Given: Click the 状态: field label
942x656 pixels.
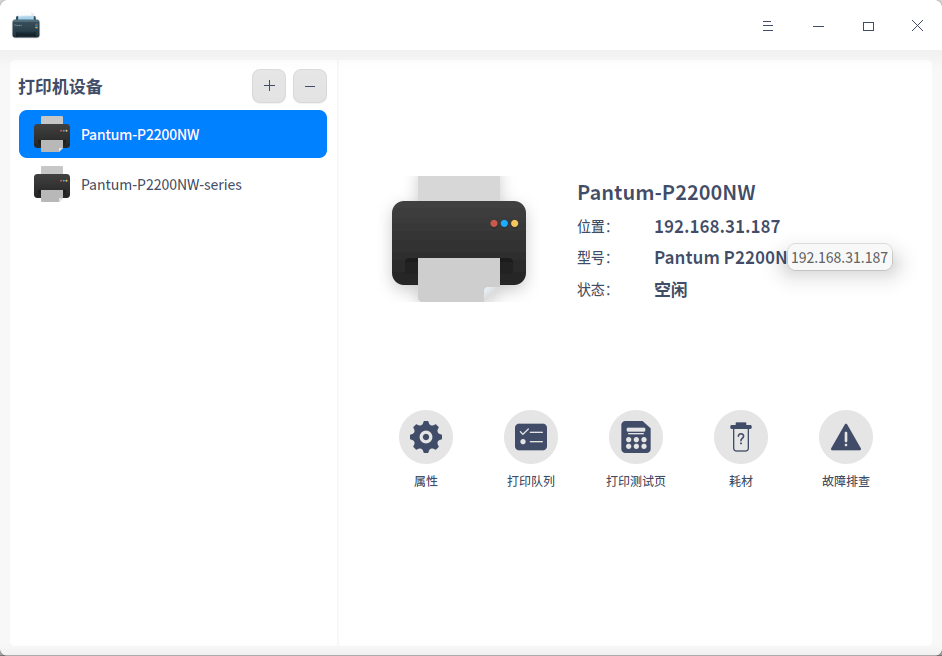Looking at the screenshot, I should tap(594, 290).
